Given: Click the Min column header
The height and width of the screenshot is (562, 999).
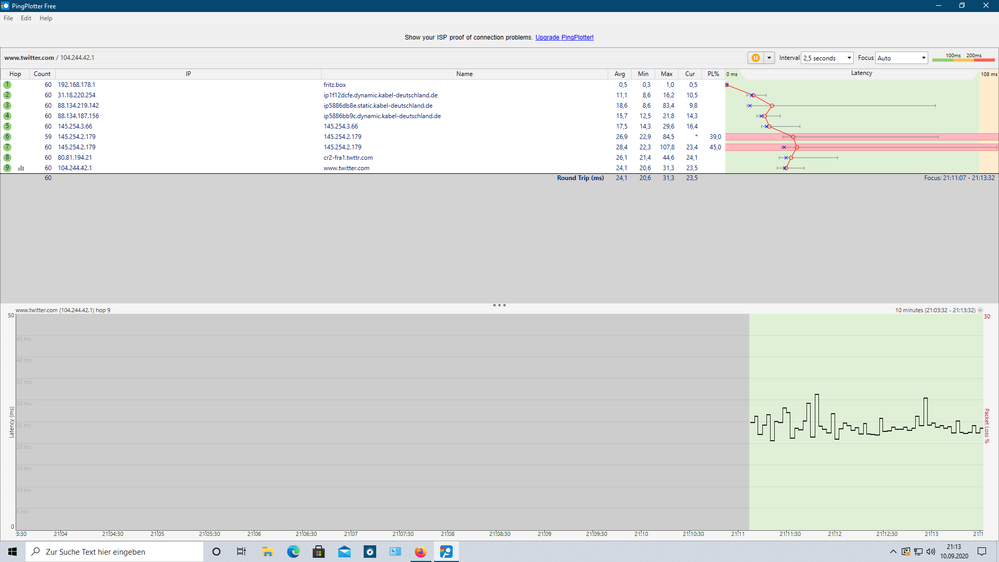Looking at the screenshot, I should pos(643,74).
